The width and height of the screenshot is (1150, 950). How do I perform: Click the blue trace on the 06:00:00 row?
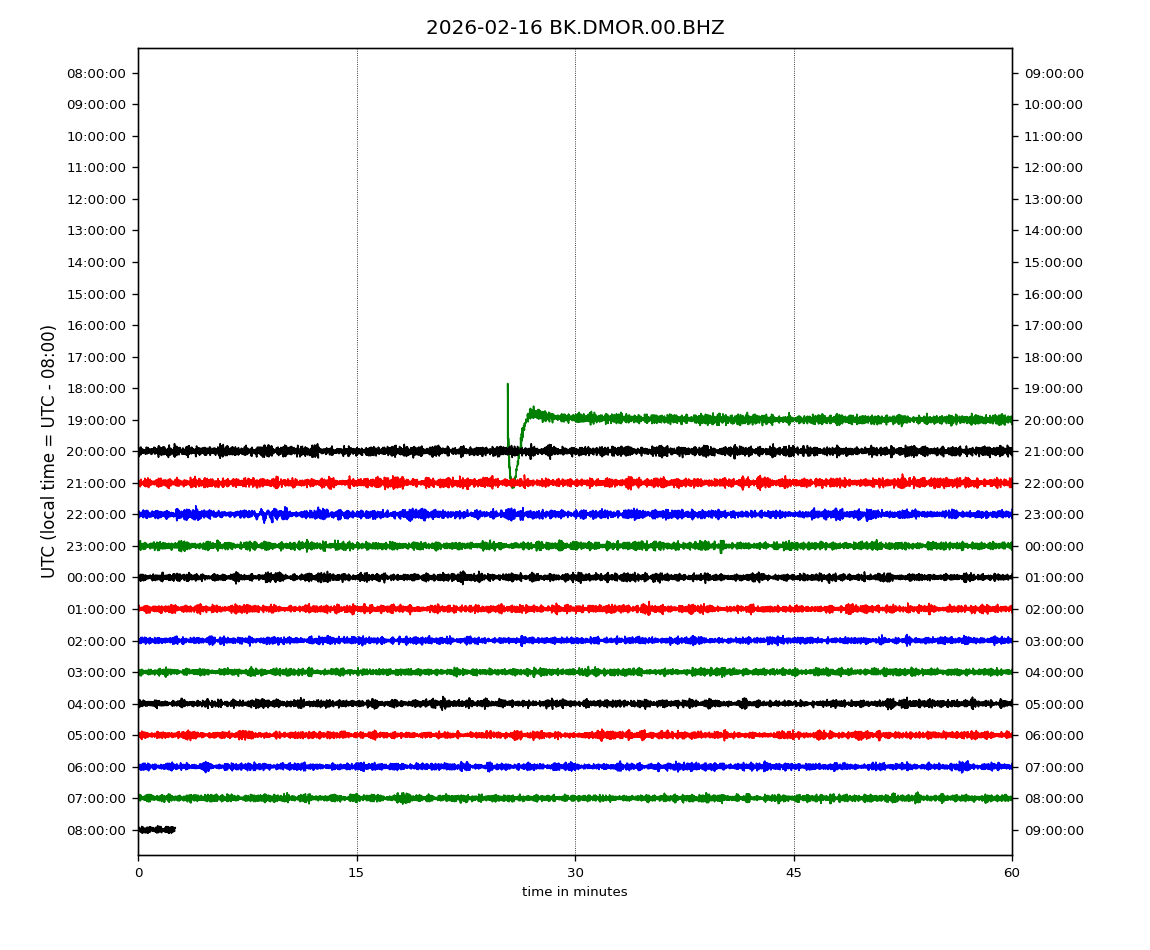700,767
